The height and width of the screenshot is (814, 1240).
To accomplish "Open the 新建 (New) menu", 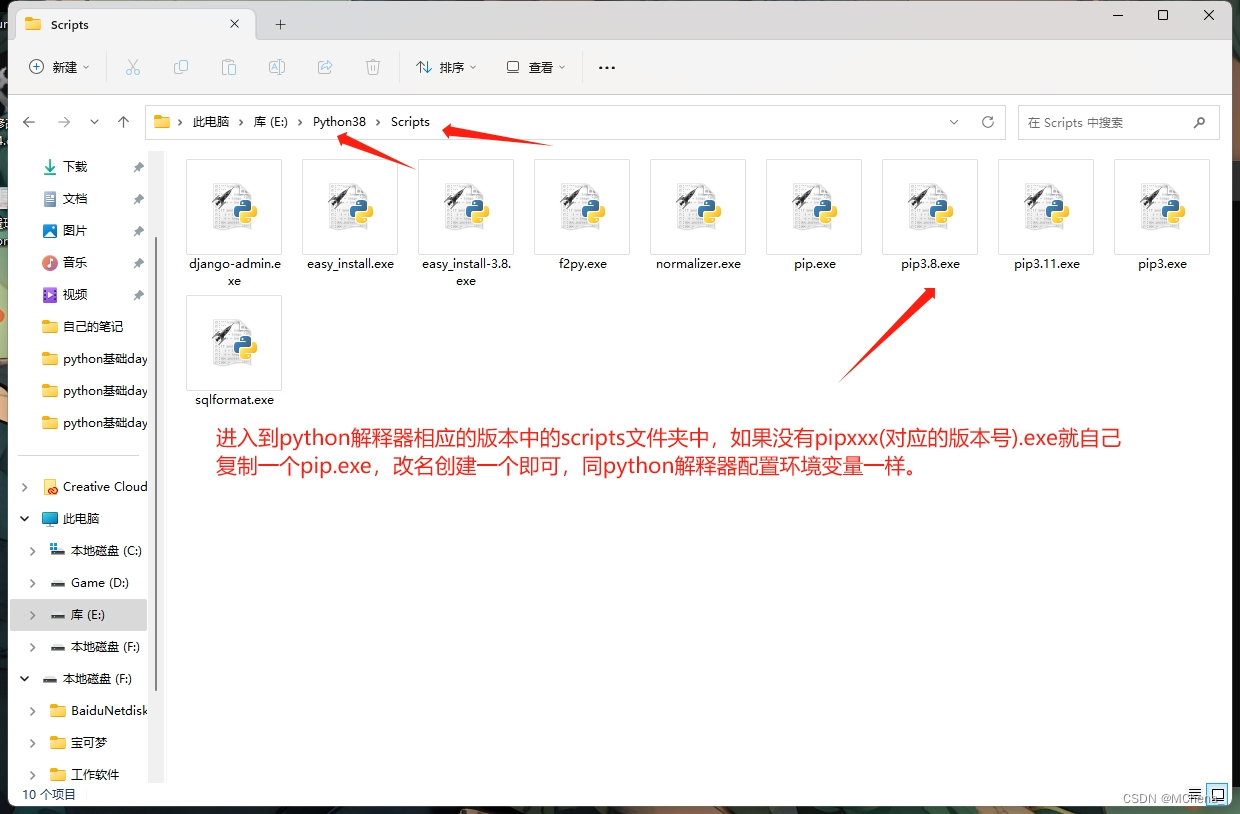I will coord(60,67).
